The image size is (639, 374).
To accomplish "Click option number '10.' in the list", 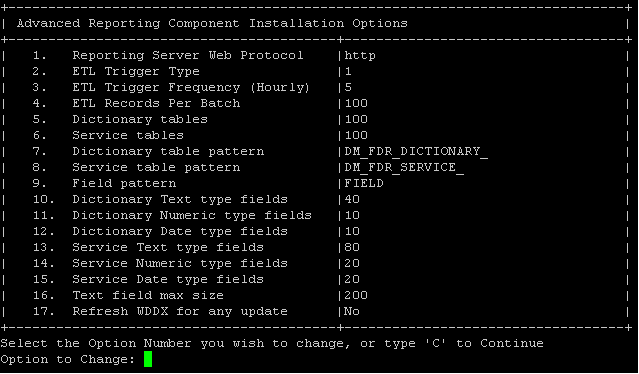I will tap(44, 199).
